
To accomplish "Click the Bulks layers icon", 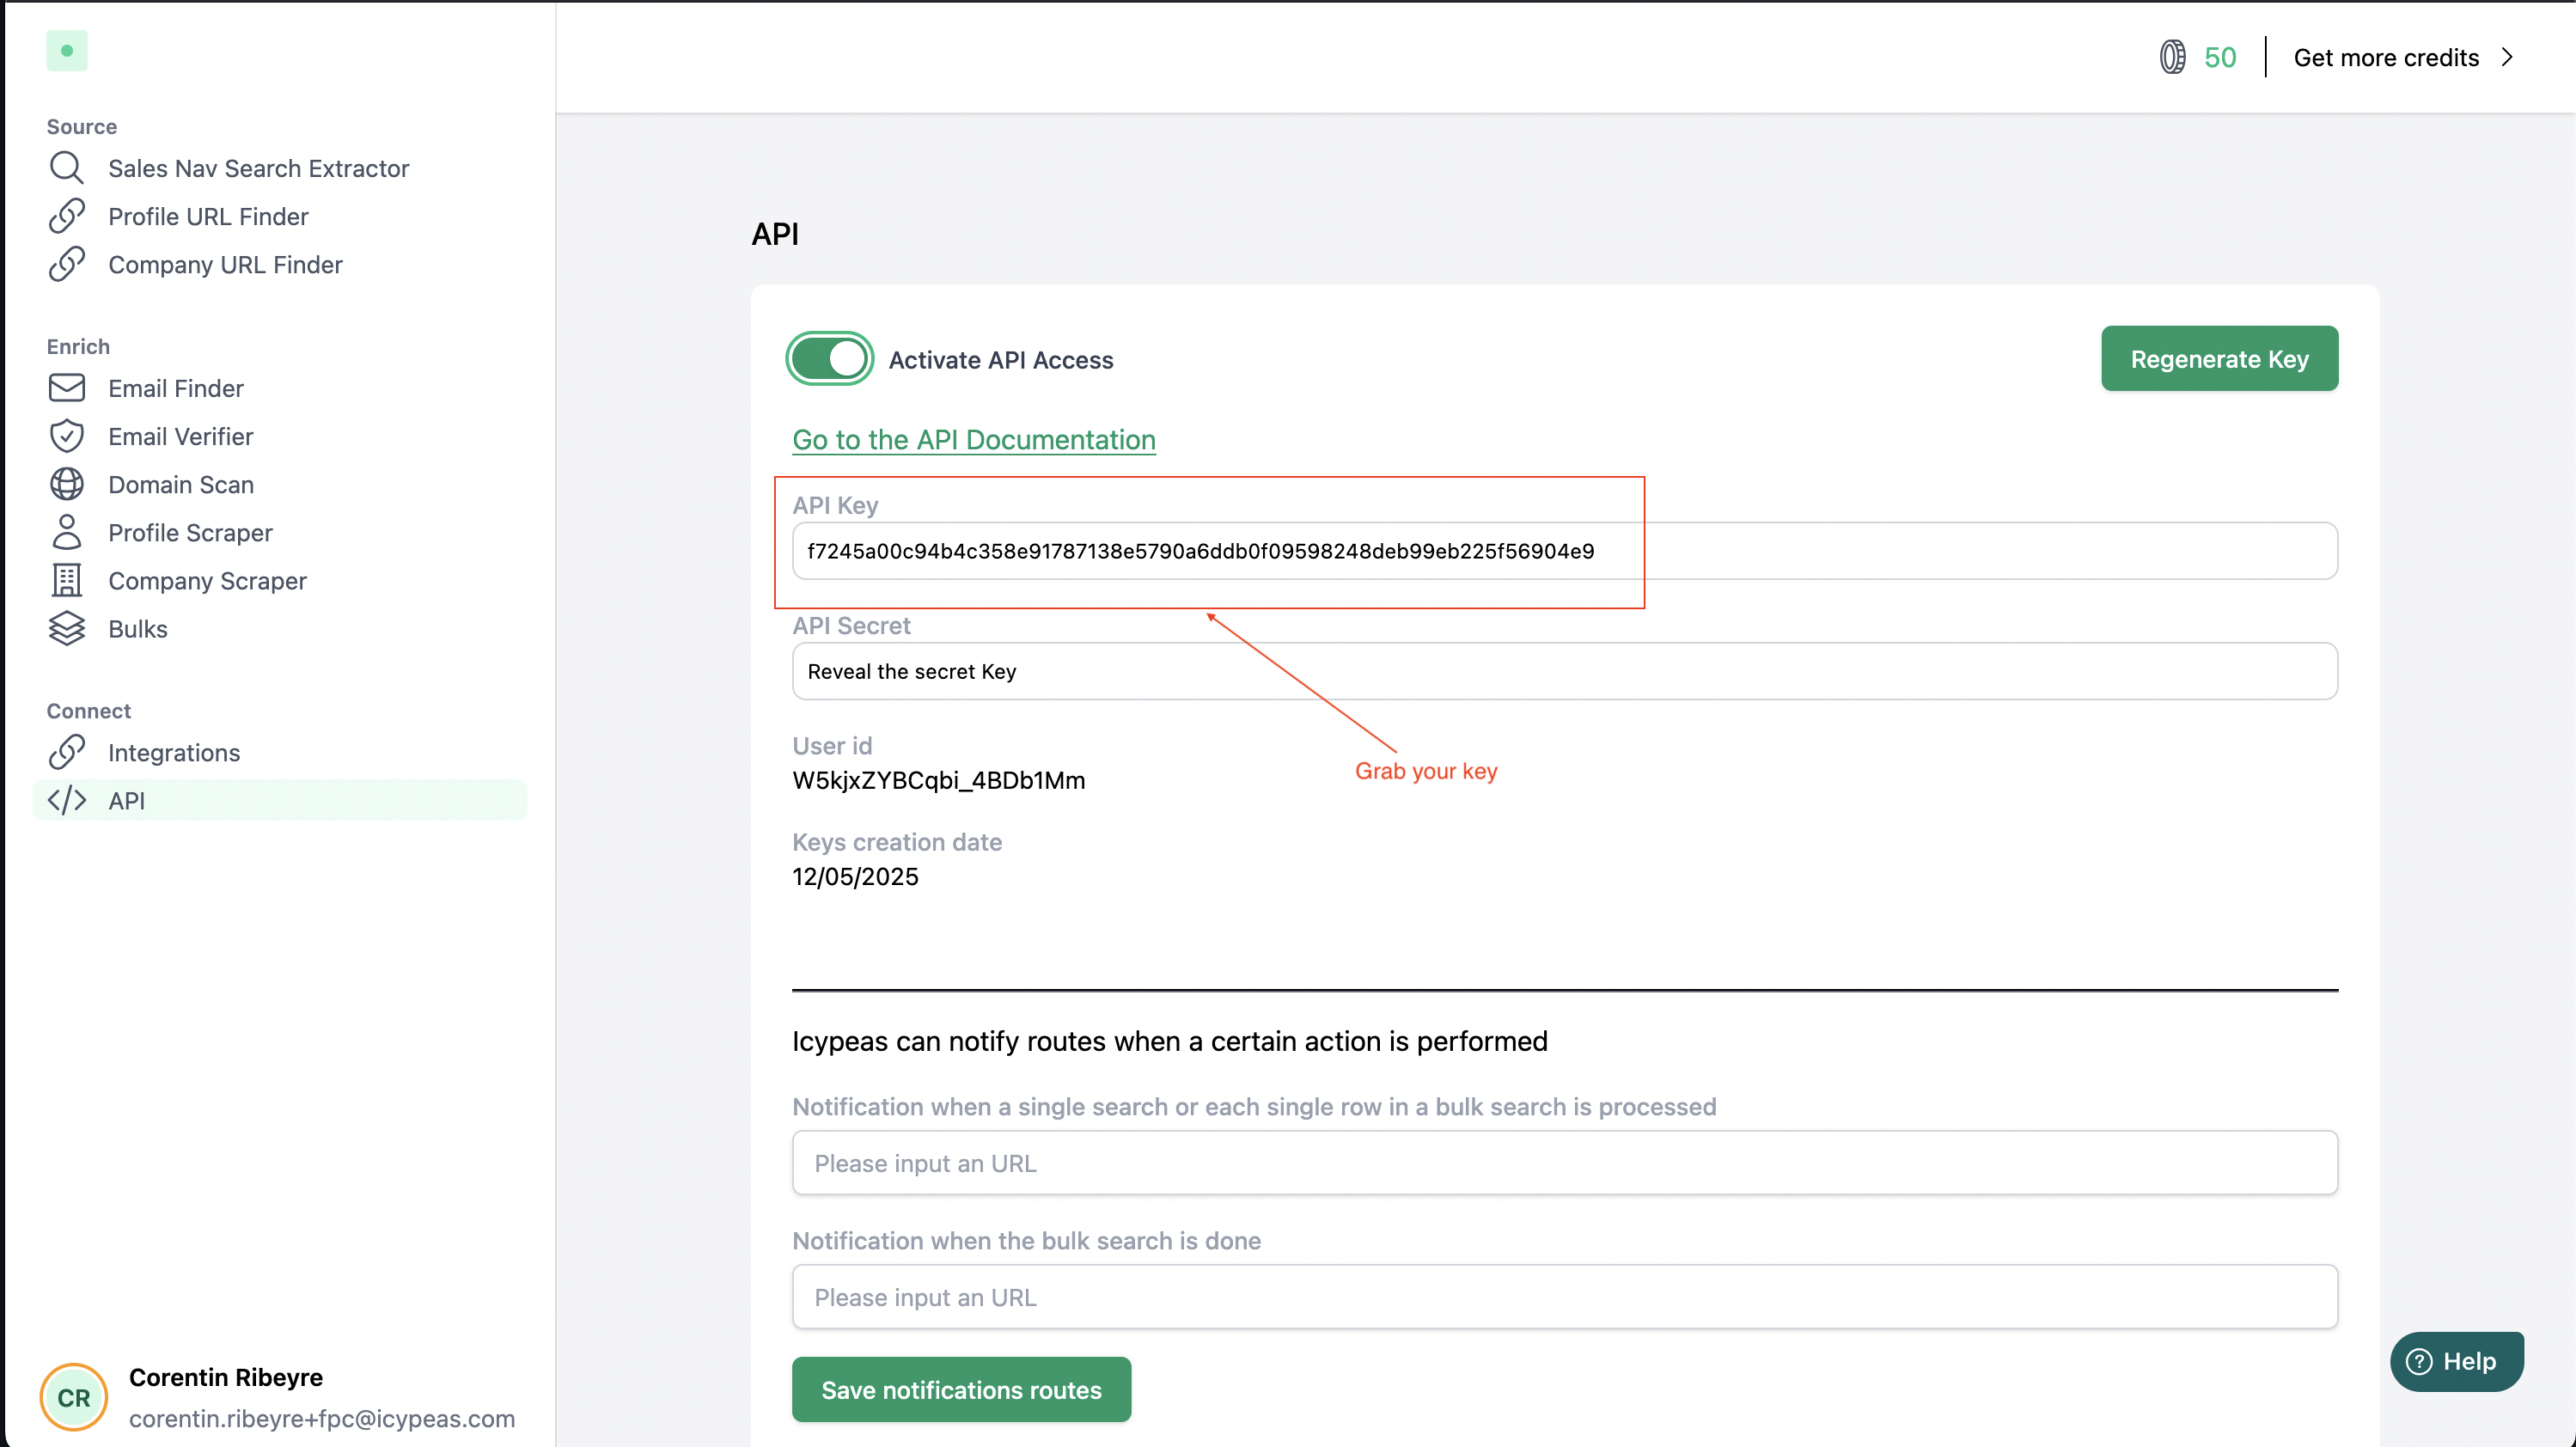I will (66, 628).
